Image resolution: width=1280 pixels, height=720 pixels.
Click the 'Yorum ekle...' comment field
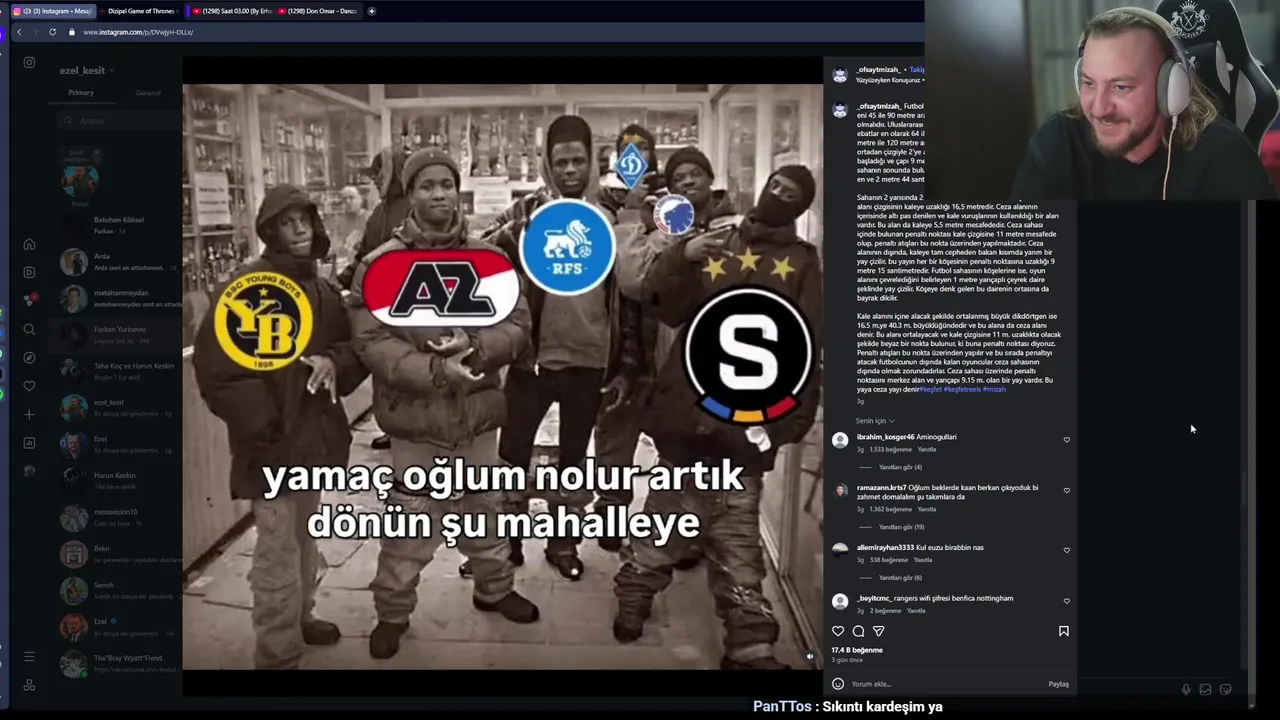point(945,684)
